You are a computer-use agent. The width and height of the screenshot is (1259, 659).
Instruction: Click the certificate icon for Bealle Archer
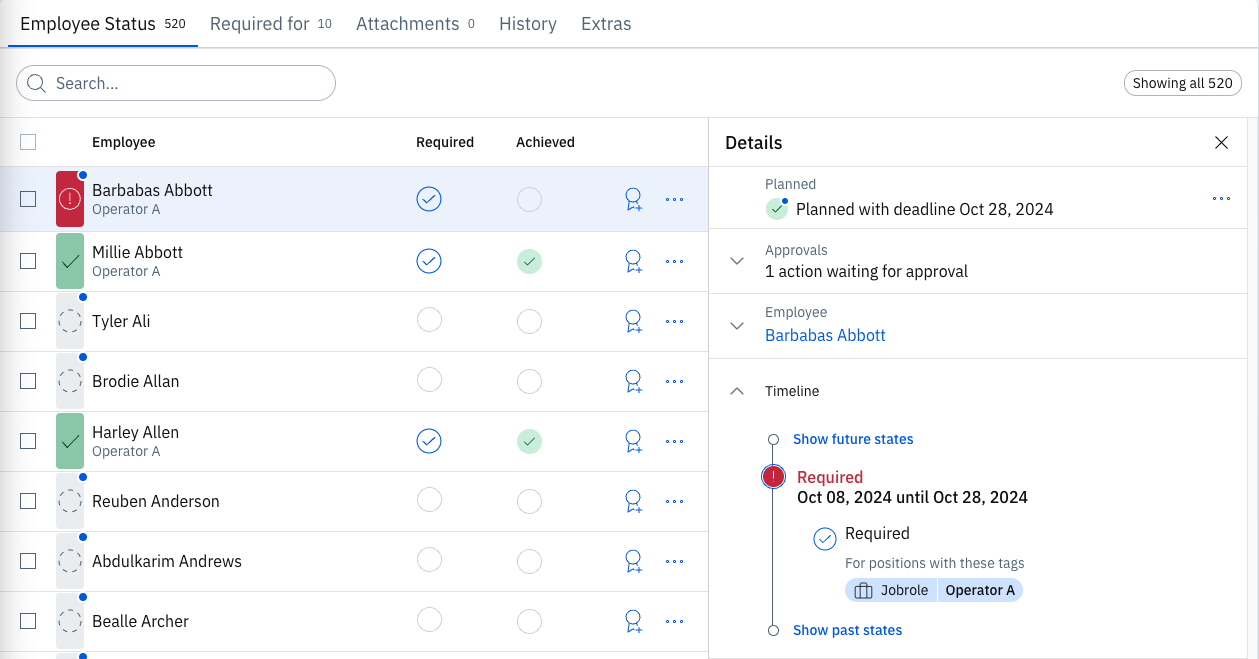click(x=633, y=621)
